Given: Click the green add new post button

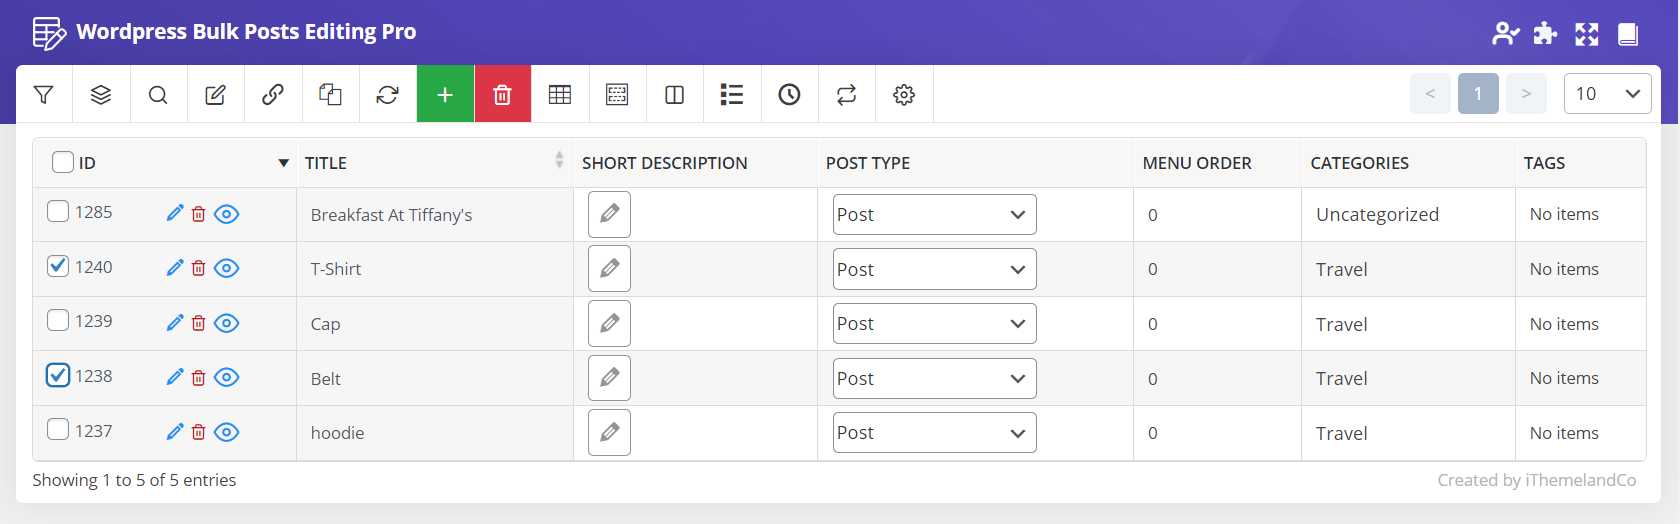Looking at the screenshot, I should click(x=445, y=94).
